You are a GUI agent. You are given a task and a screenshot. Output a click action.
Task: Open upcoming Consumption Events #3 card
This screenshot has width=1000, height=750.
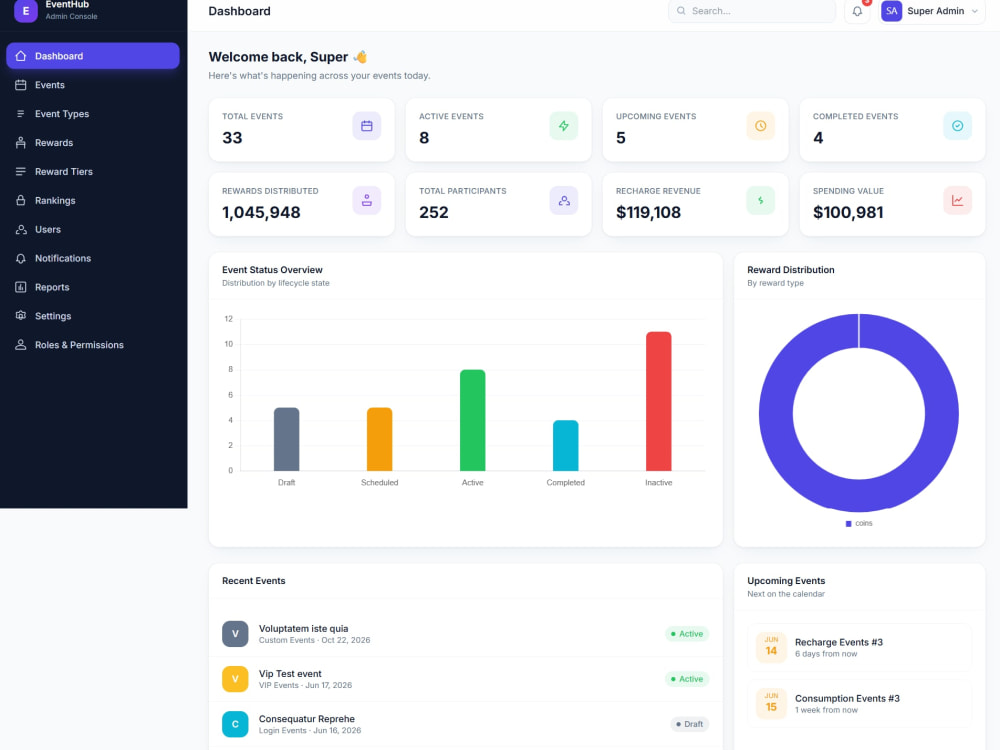click(859, 704)
